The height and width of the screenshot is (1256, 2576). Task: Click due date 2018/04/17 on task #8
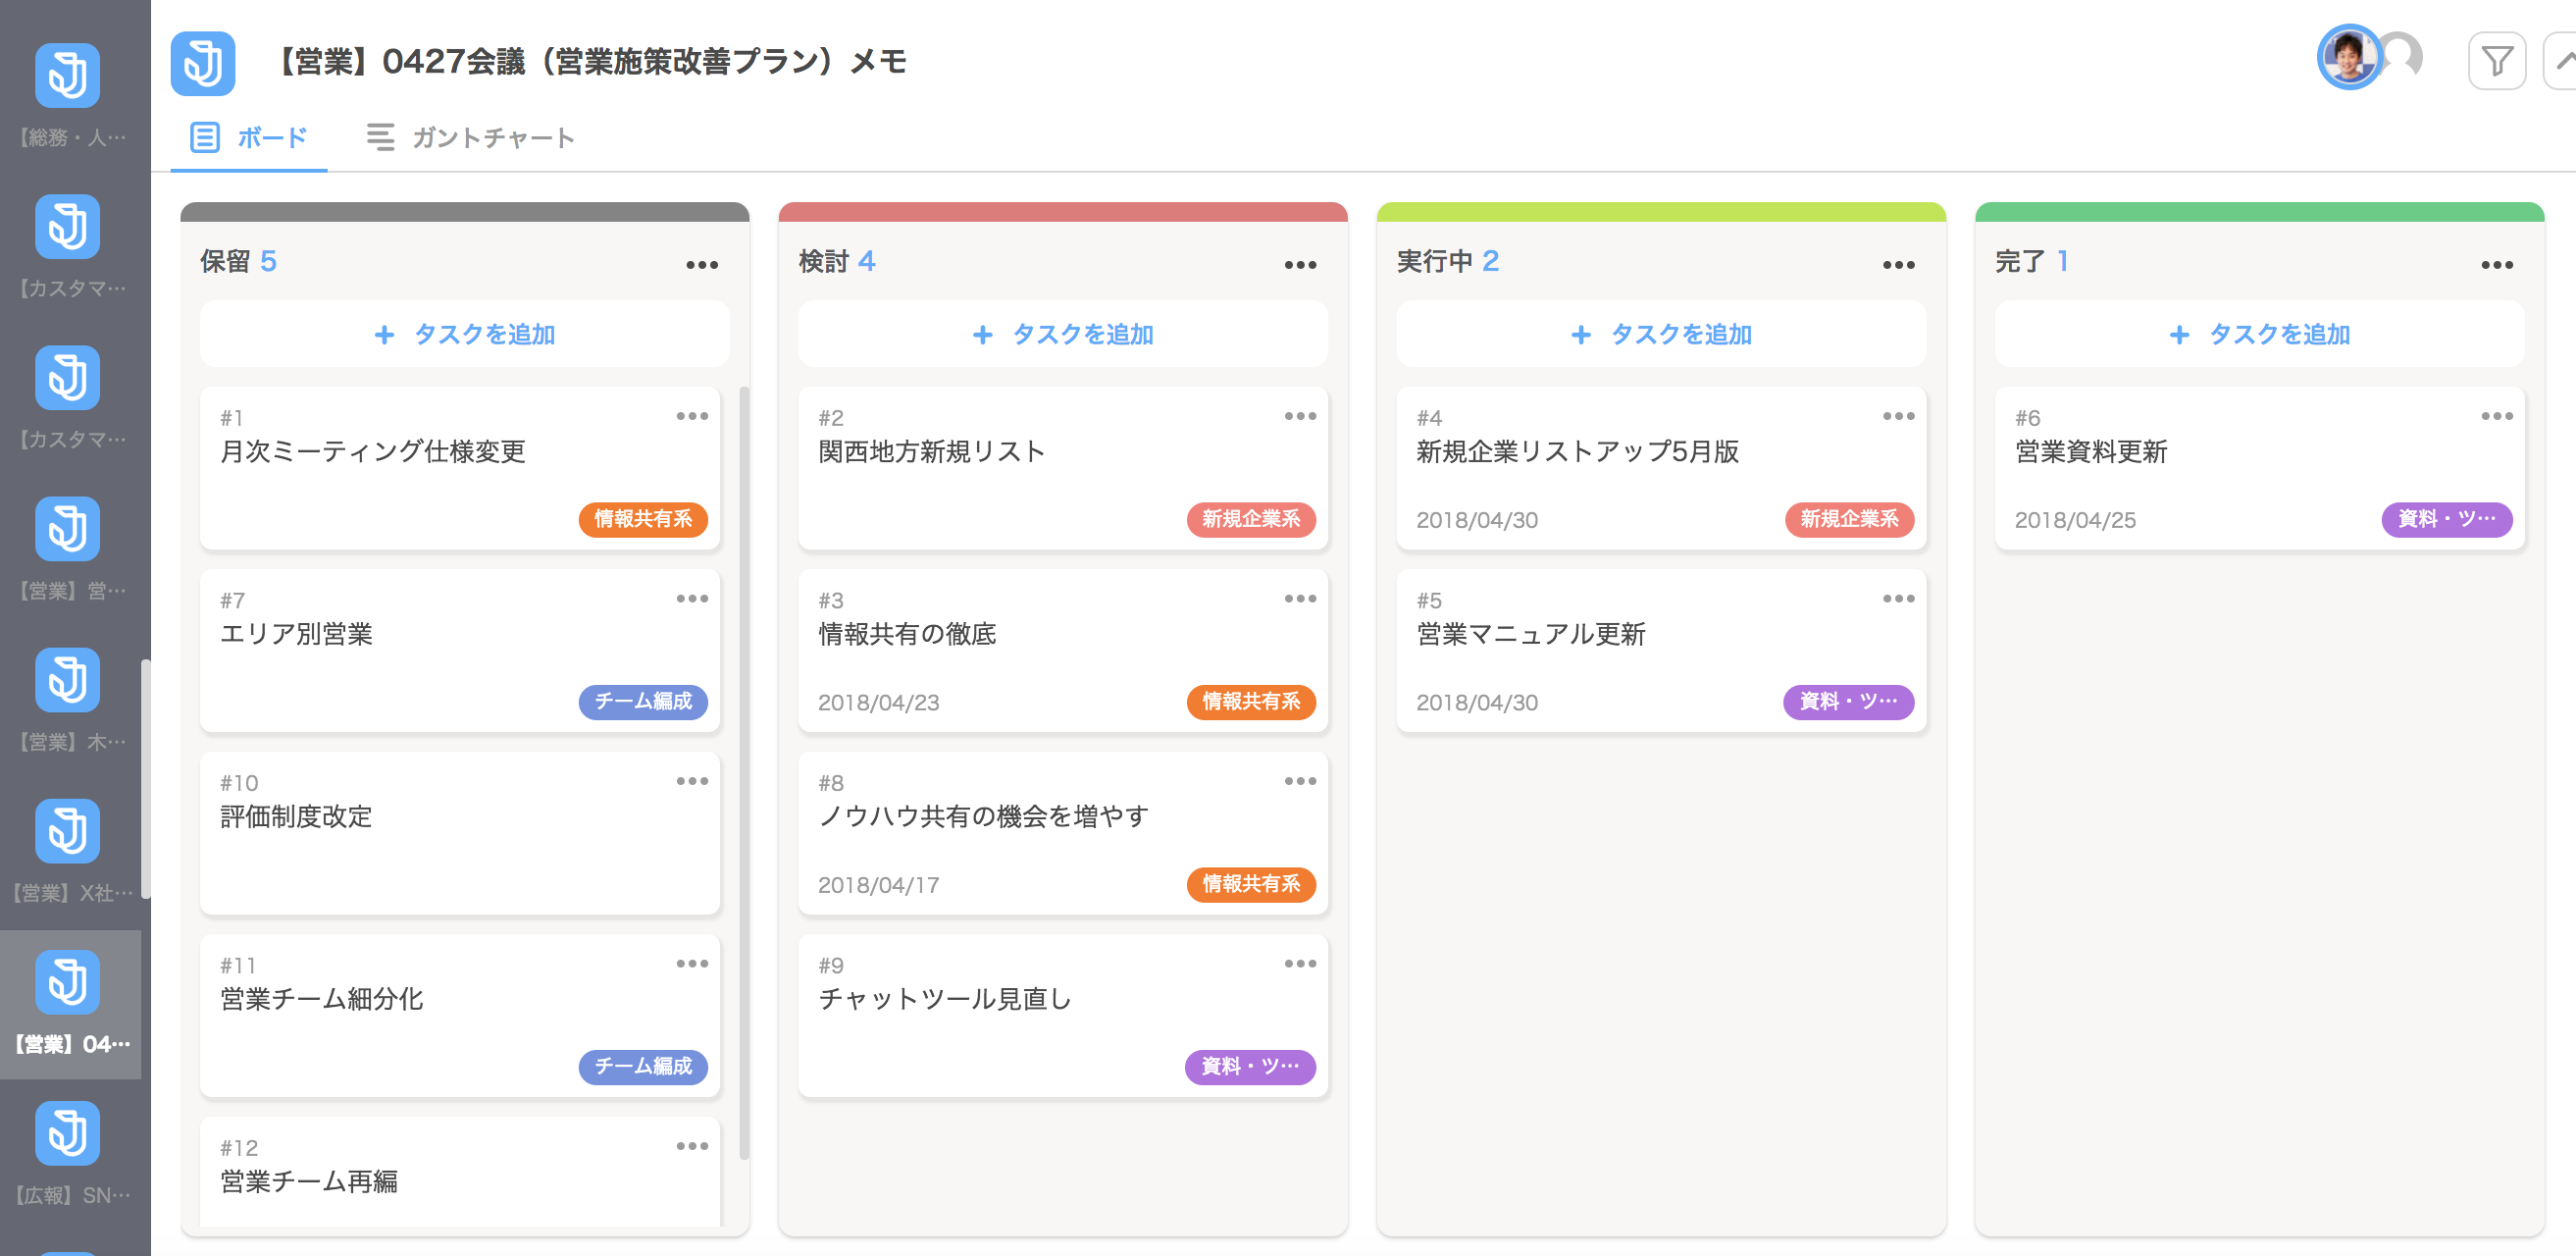(x=878, y=885)
